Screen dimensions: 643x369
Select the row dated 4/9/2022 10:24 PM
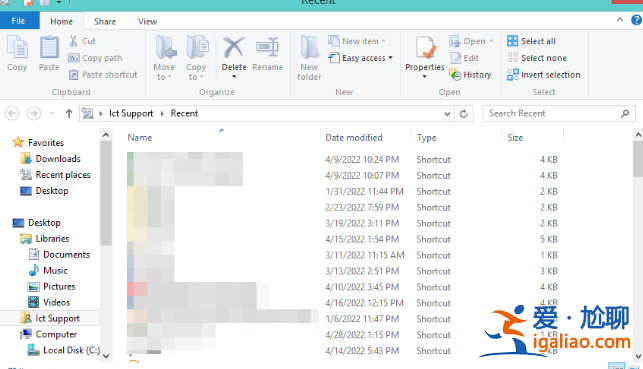tap(342, 159)
